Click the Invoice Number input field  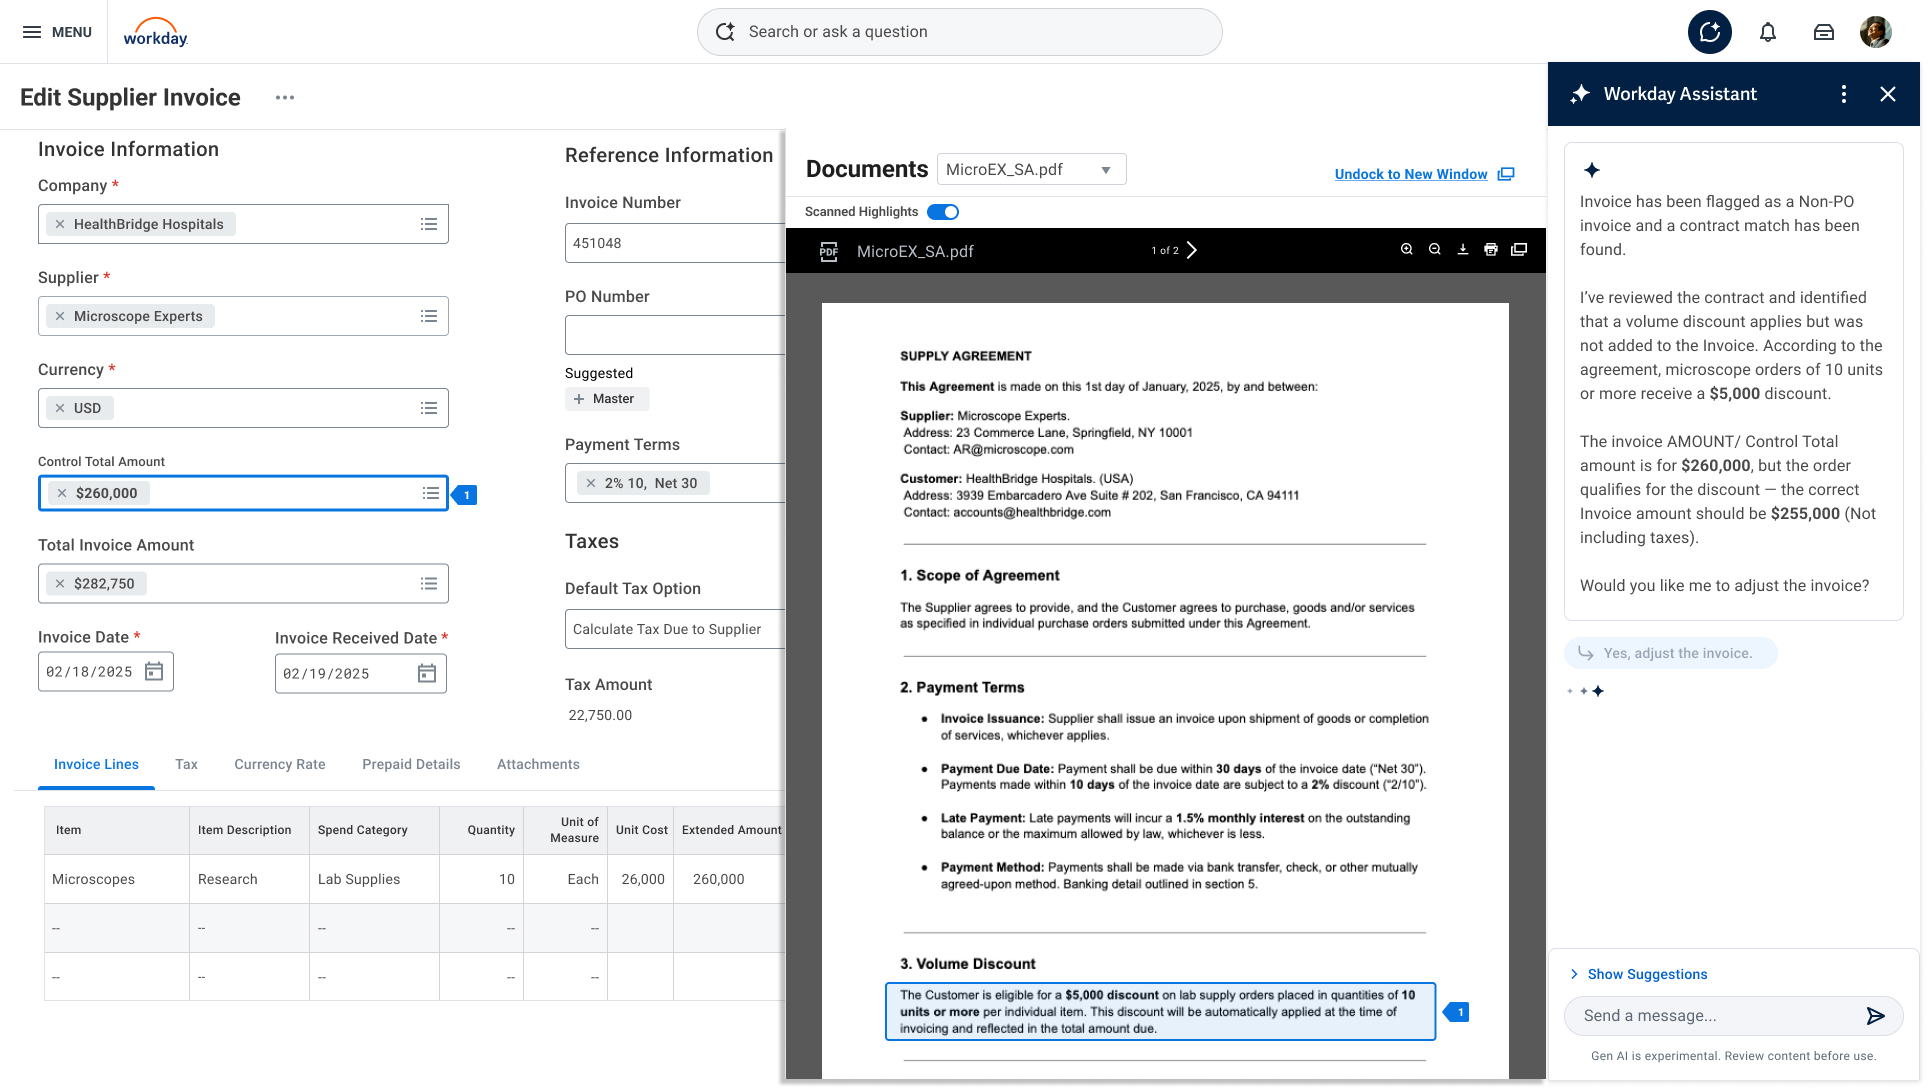tap(670, 243)
